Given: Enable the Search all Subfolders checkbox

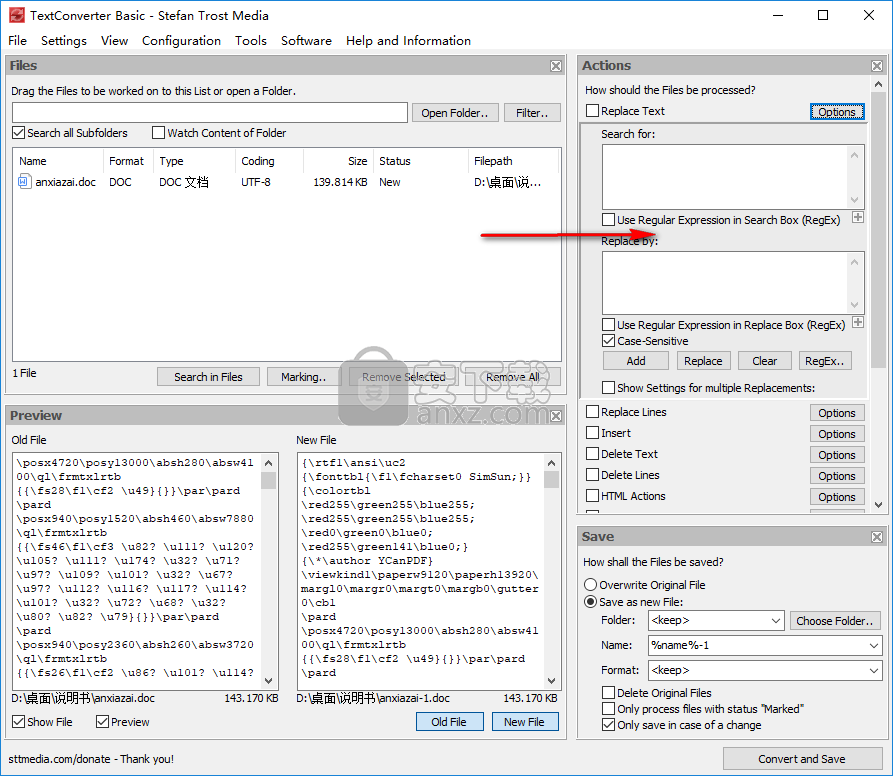Looking at the screenshot, I should click(x=19, y=133).
